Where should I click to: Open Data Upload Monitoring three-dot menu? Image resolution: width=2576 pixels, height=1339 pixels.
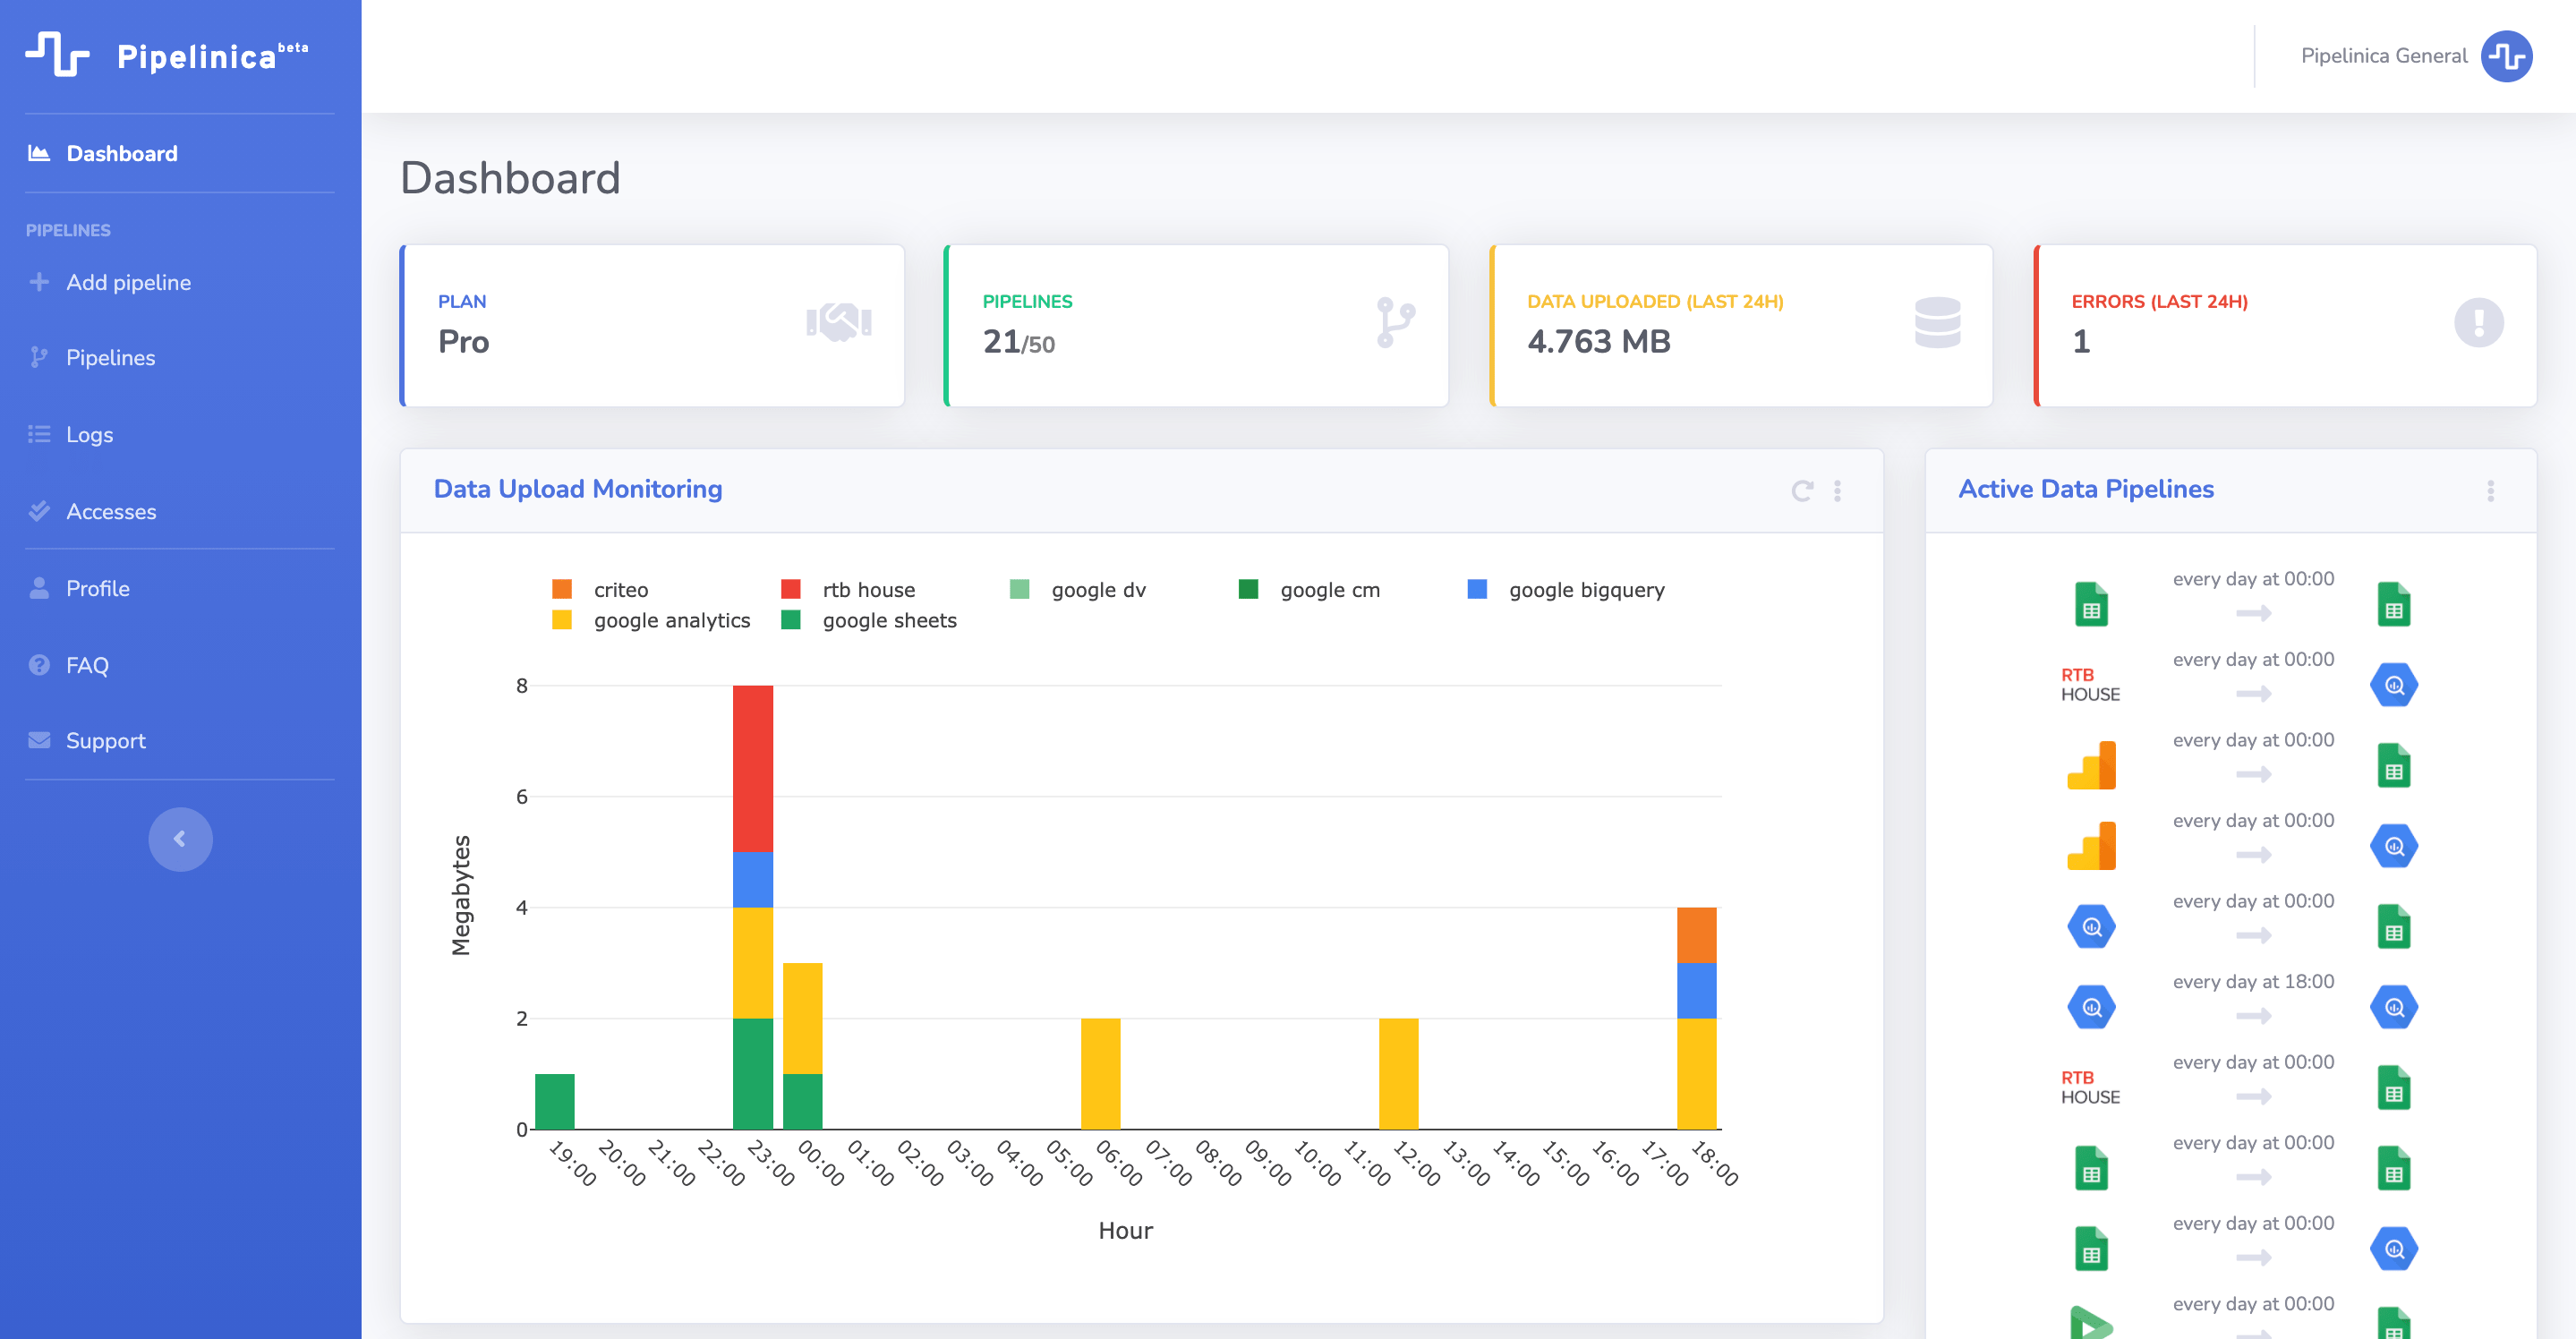(1837, 490)
